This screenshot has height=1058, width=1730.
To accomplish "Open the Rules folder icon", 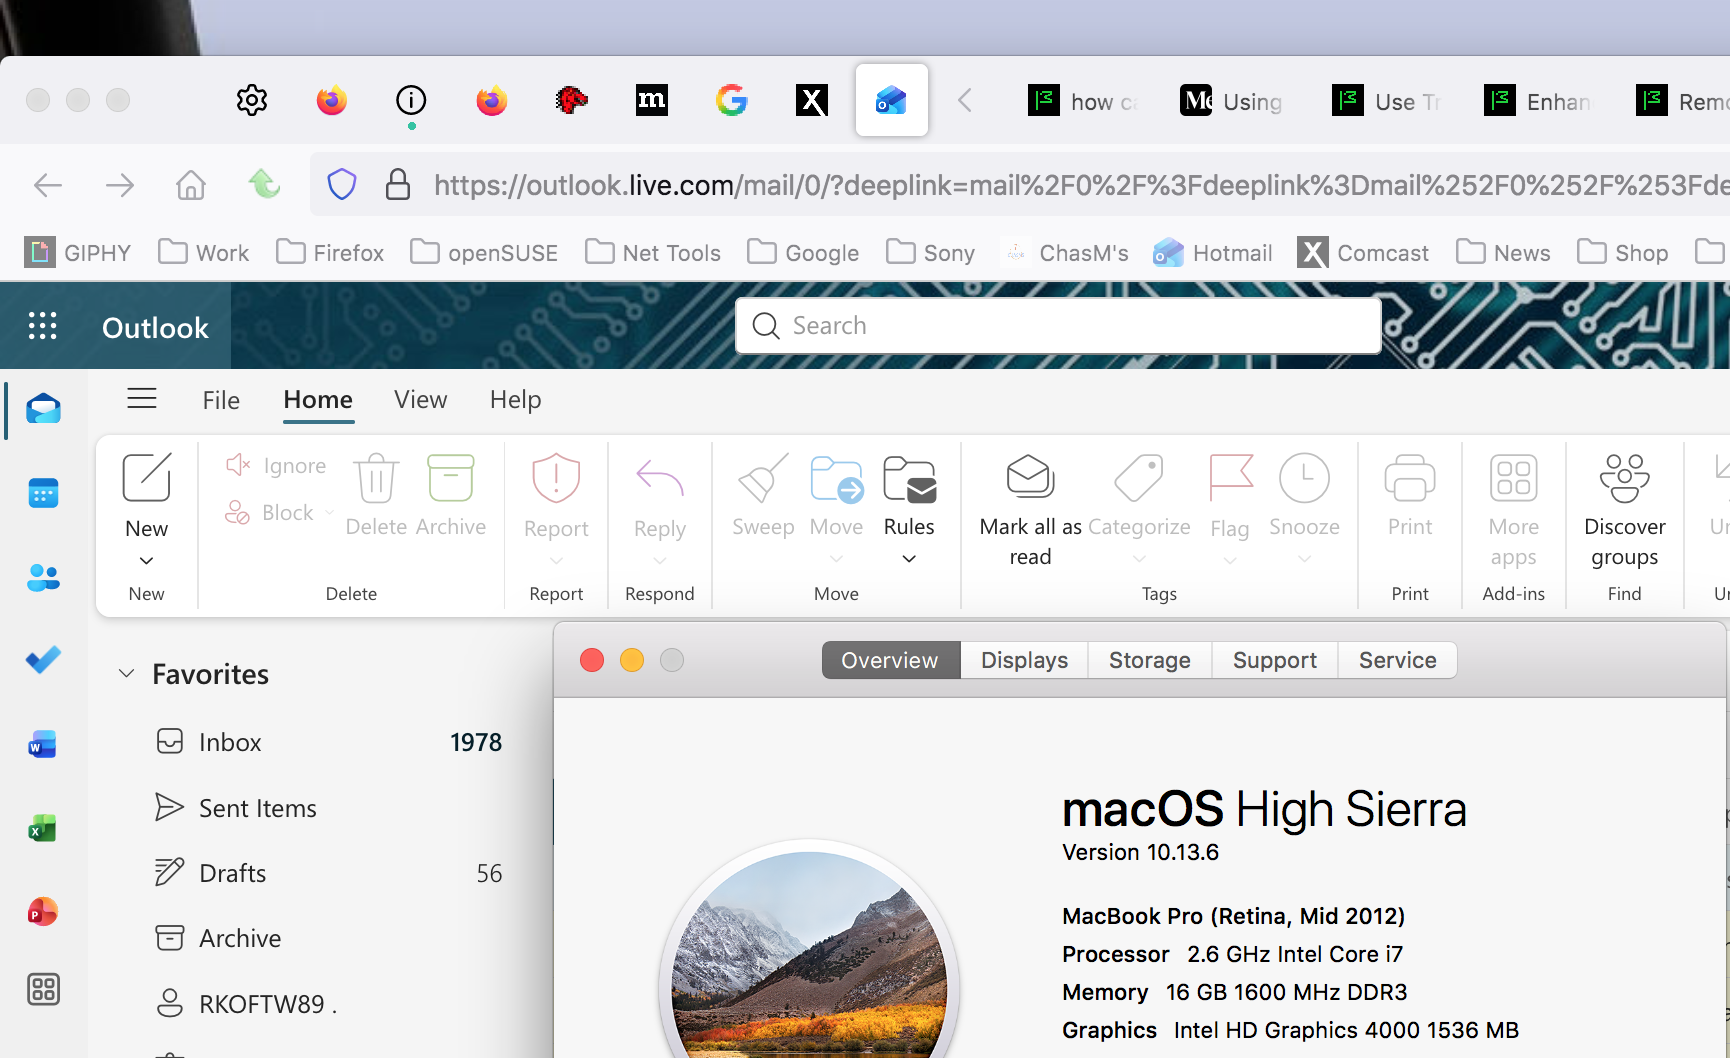I will [909, 478].
